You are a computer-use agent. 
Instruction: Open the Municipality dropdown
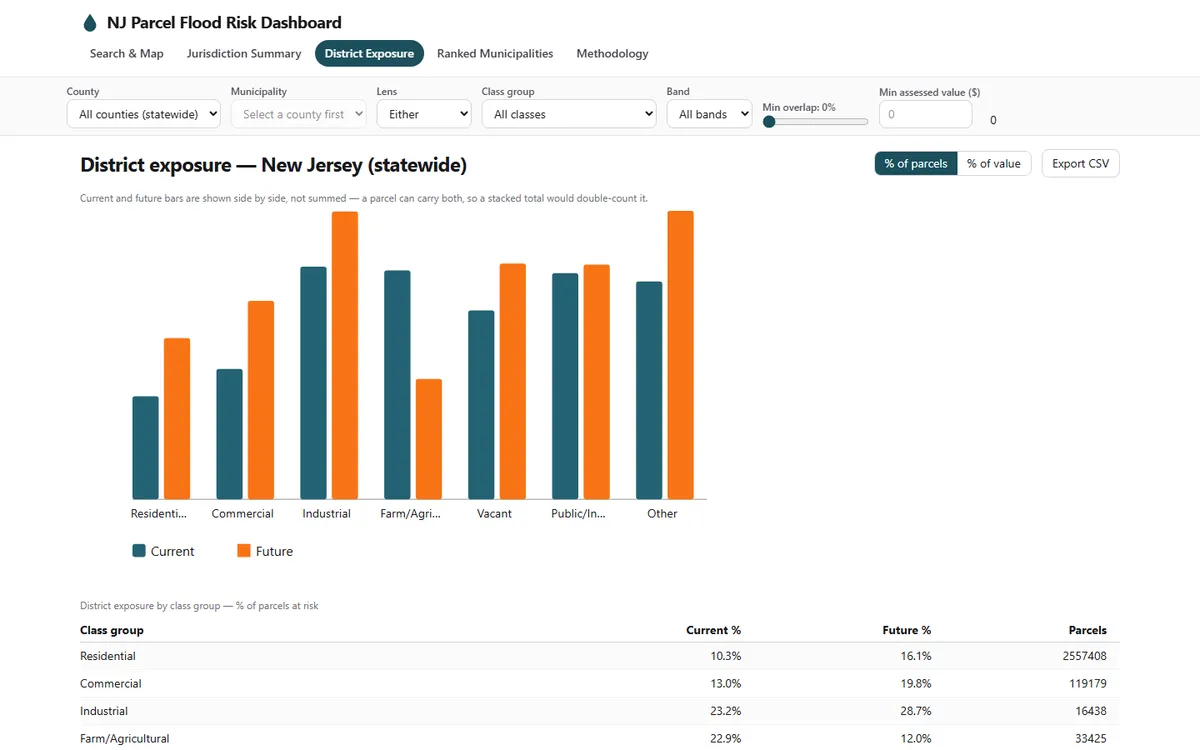(x=298, y=114)
